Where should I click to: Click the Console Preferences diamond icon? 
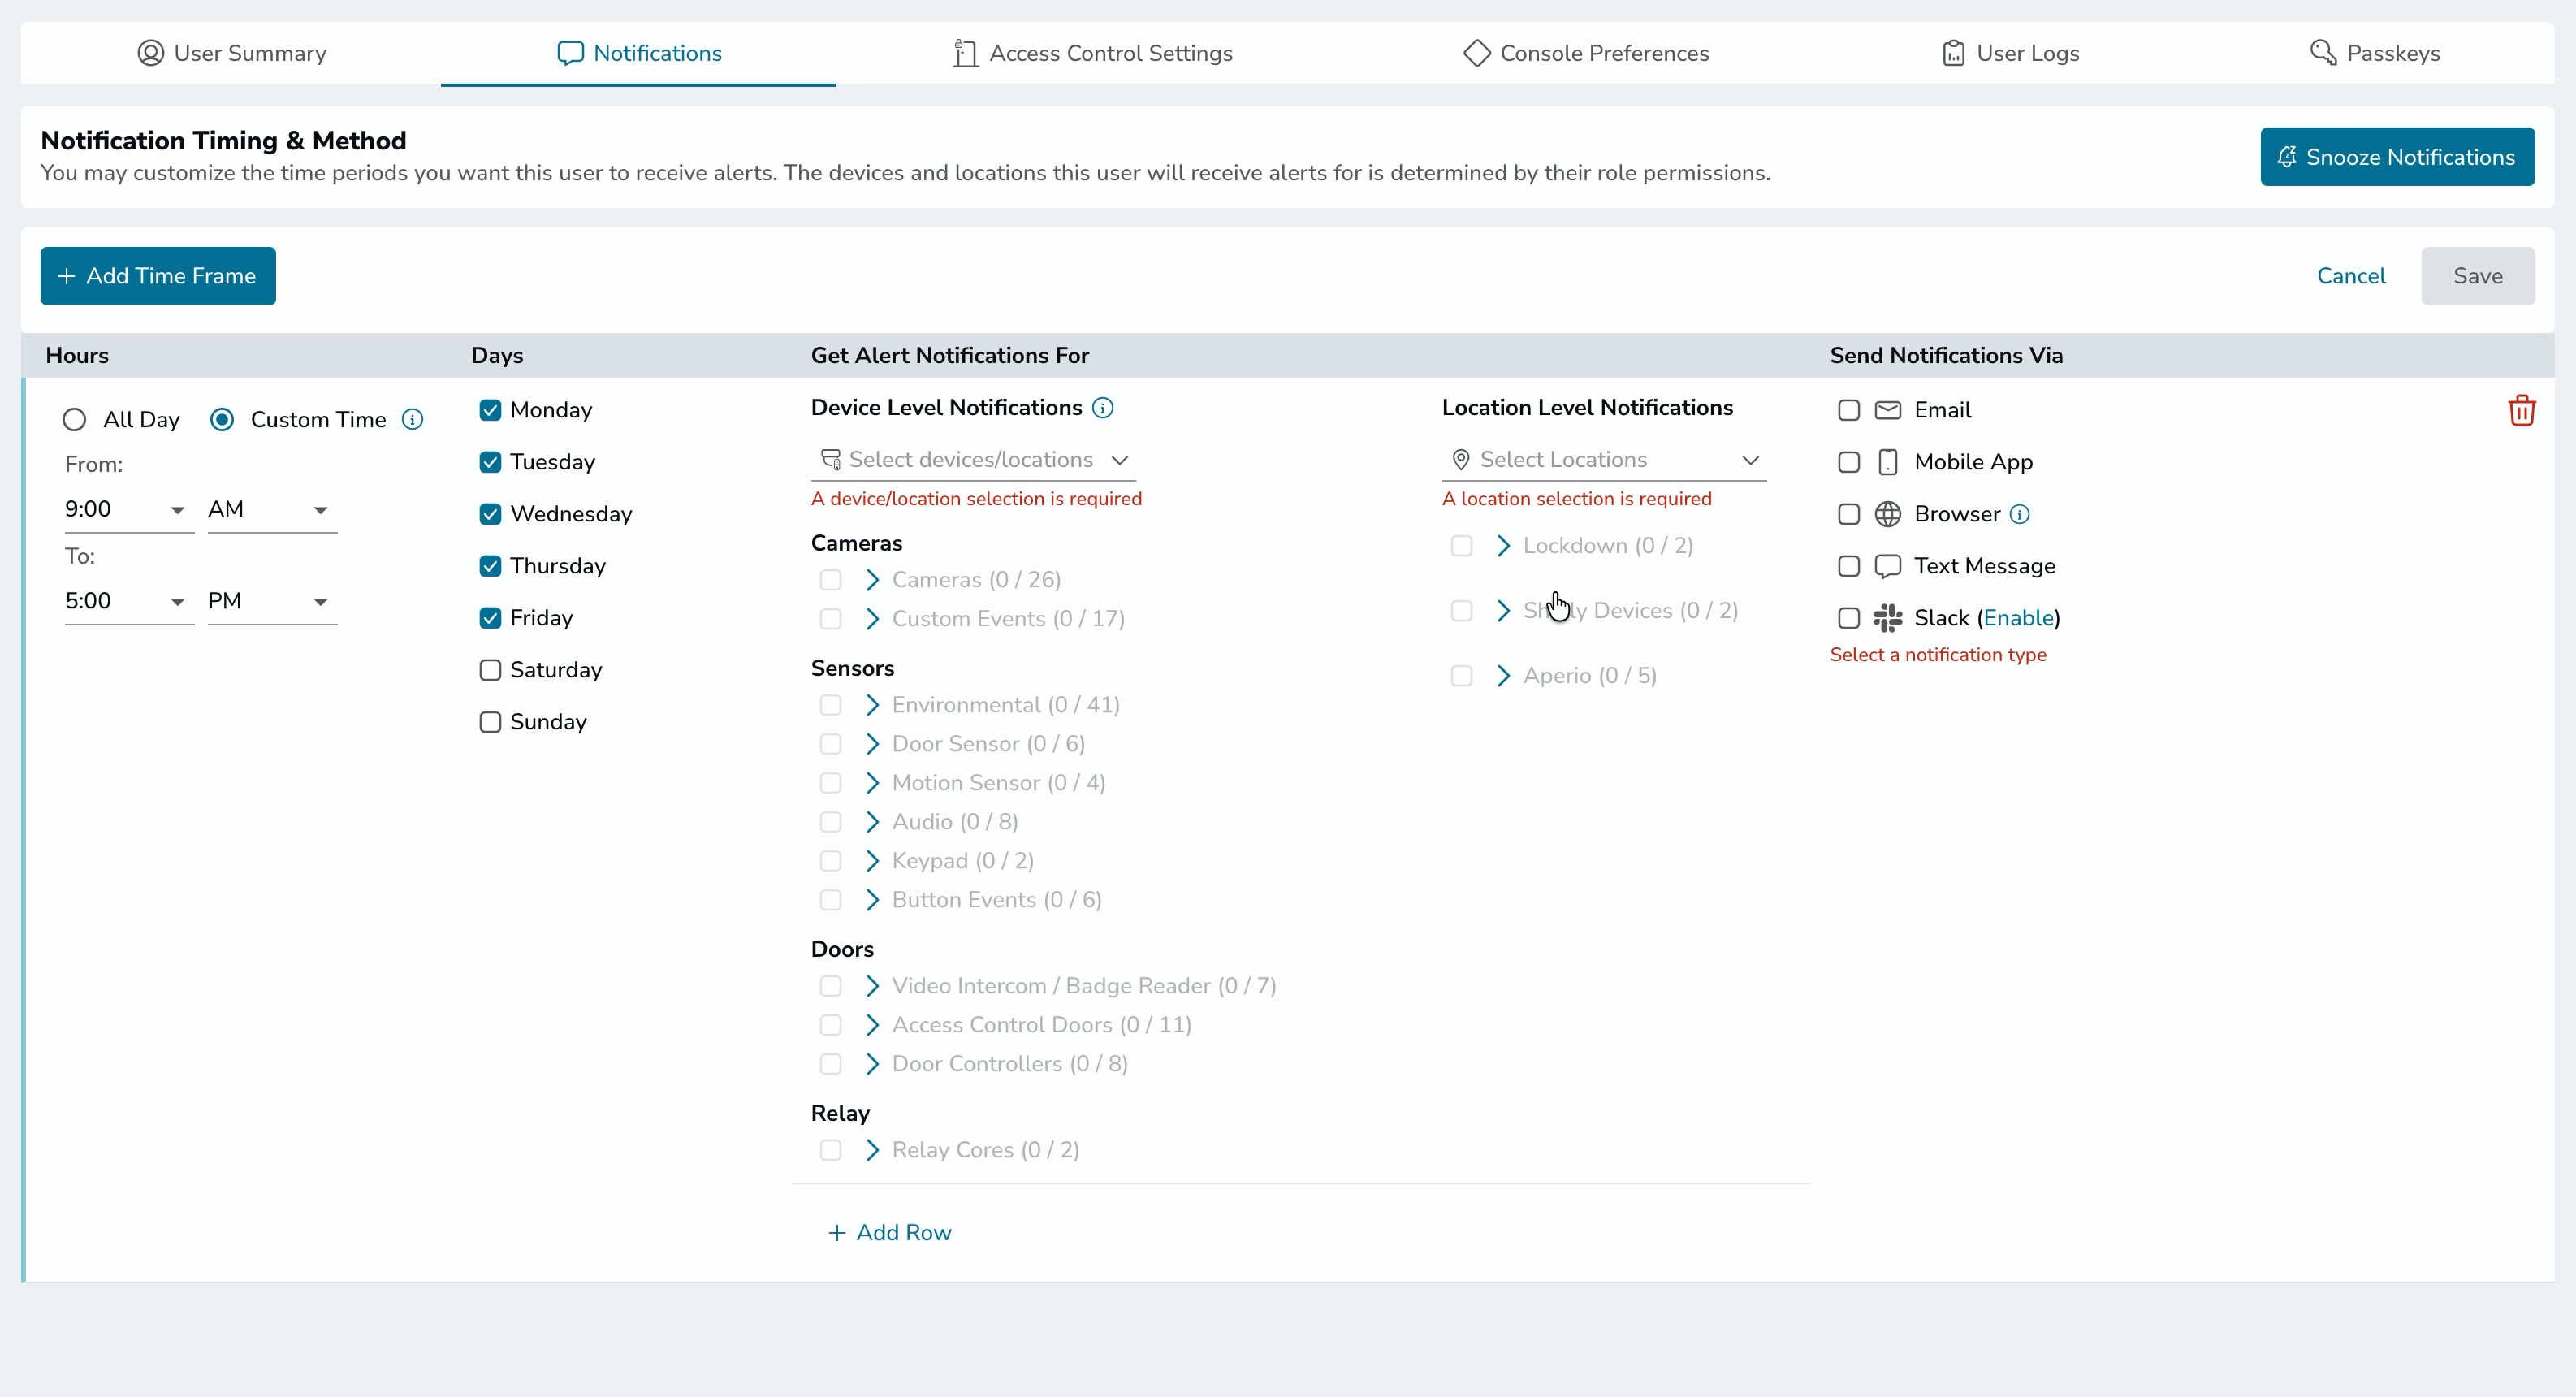click(x=1476, y=53)
